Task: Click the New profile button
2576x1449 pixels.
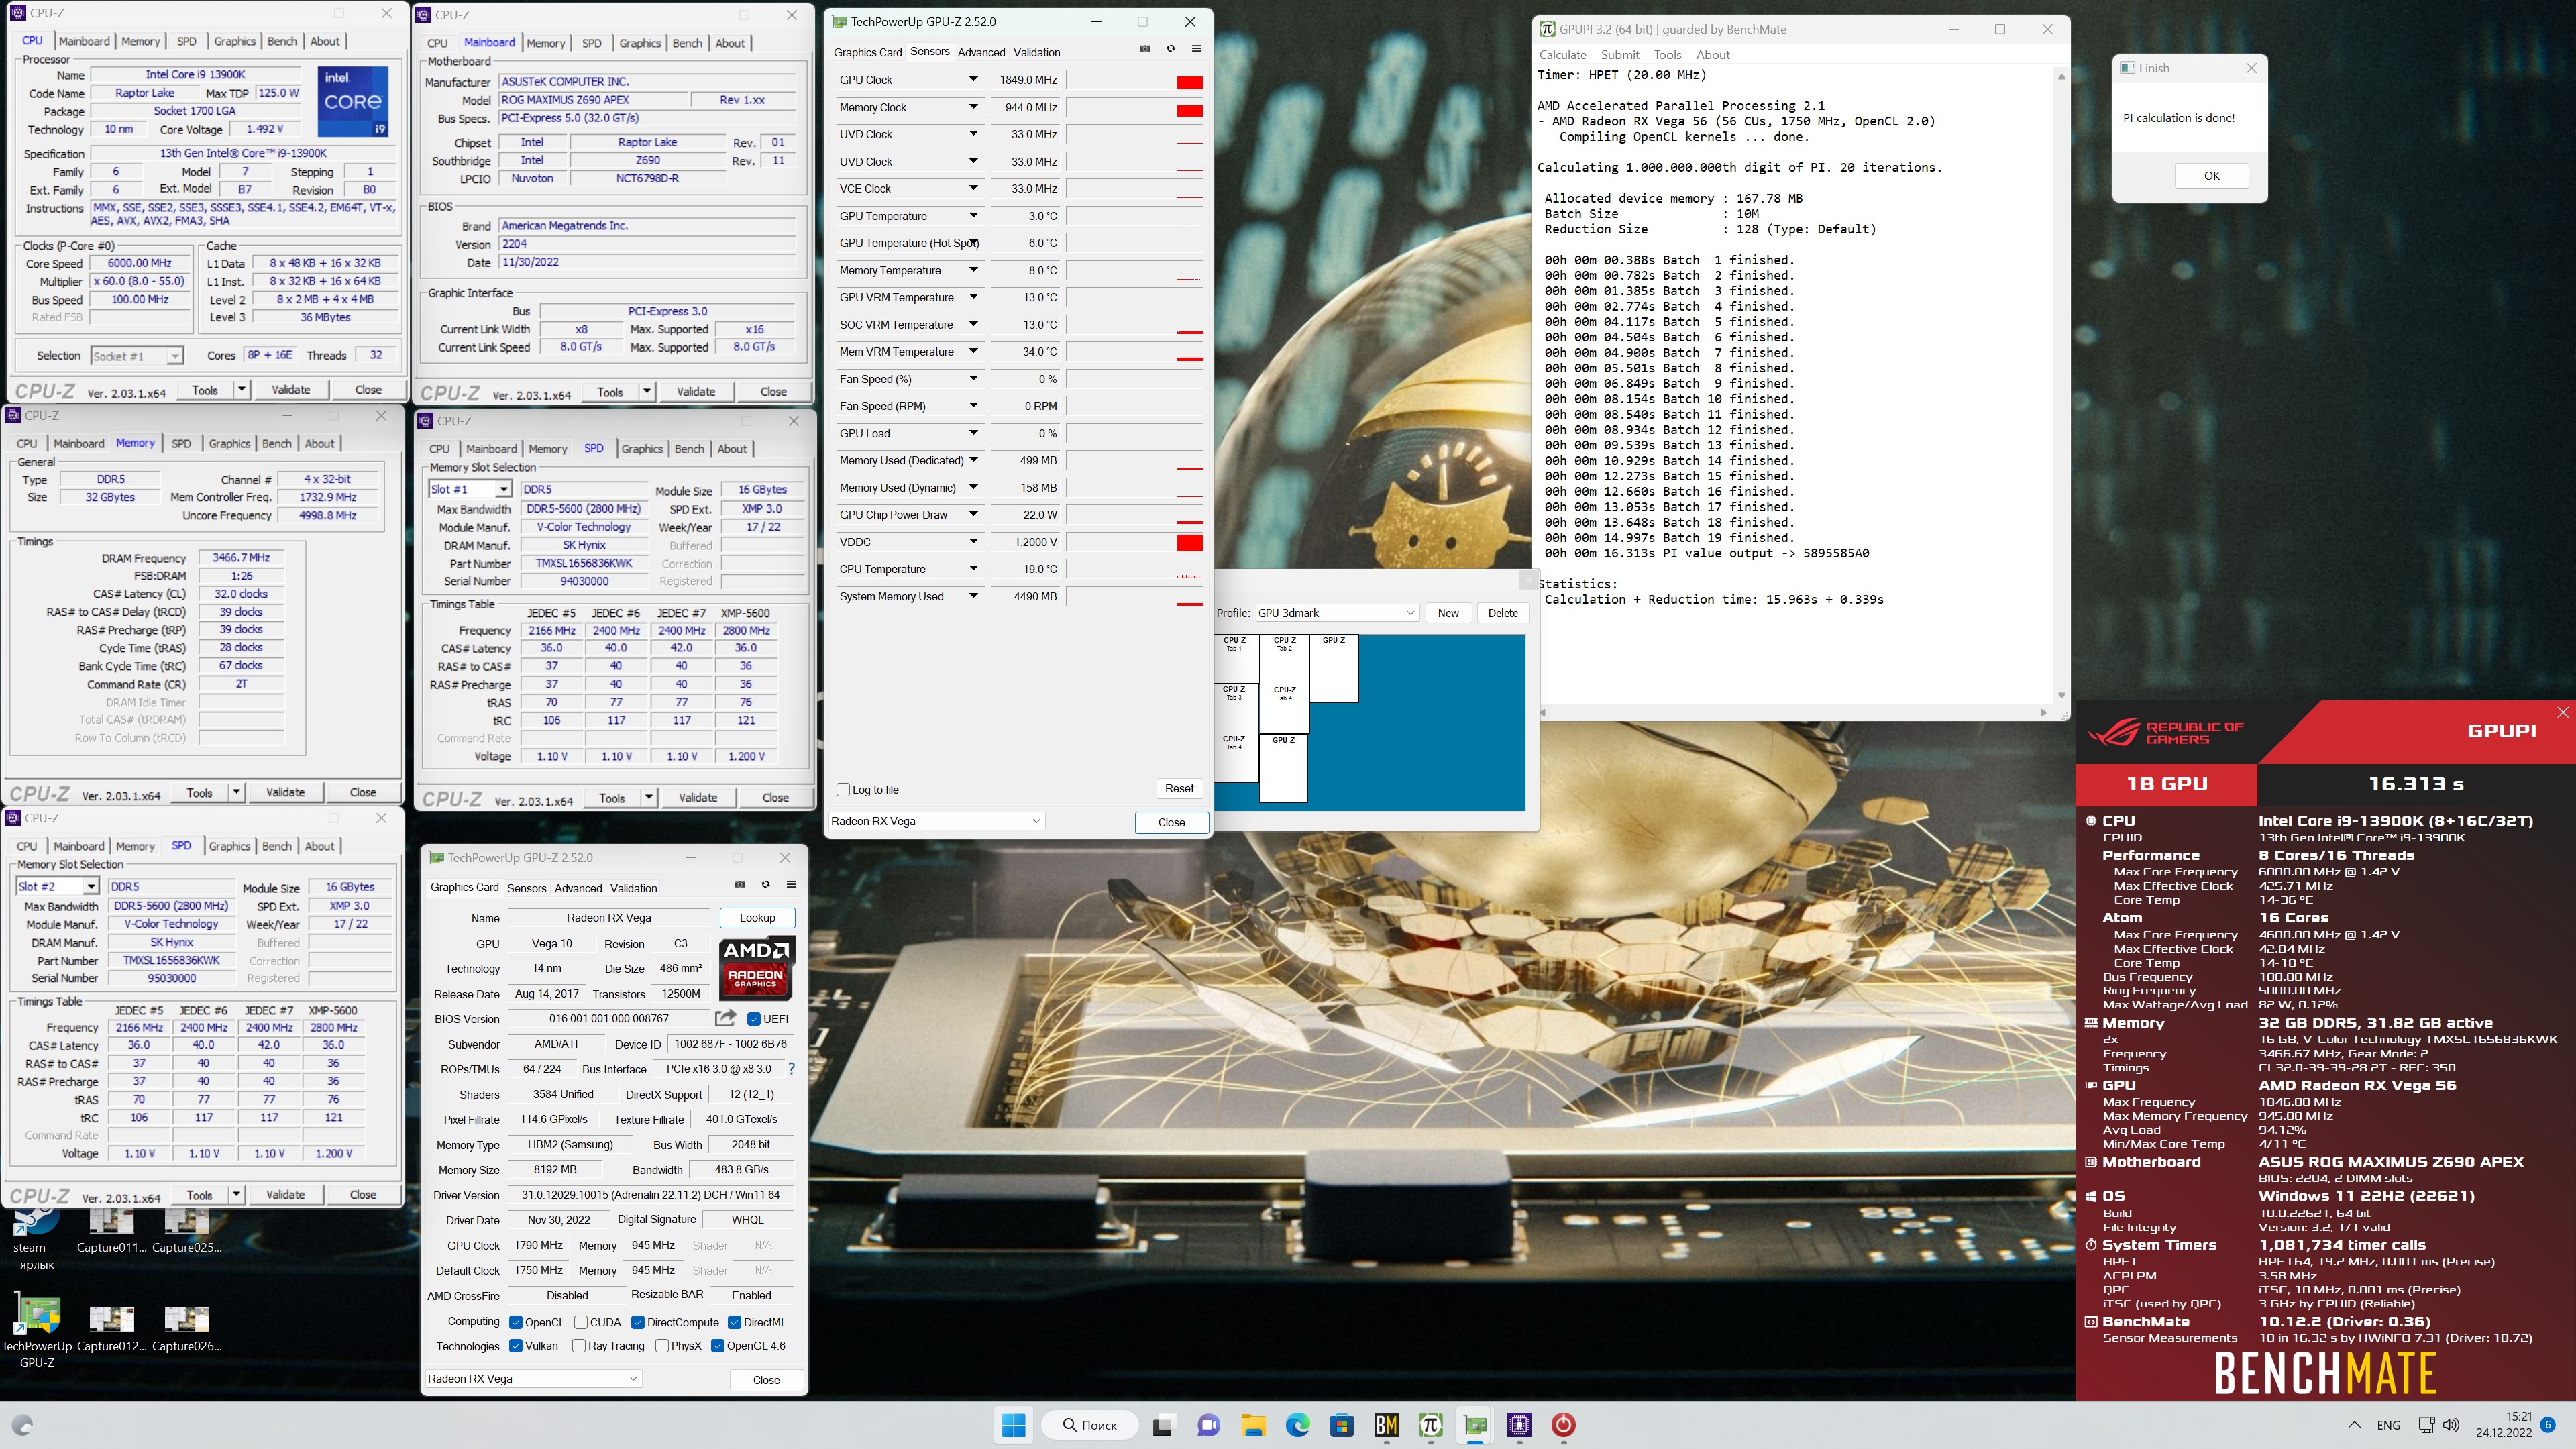Action: (x=1448, y=613)
